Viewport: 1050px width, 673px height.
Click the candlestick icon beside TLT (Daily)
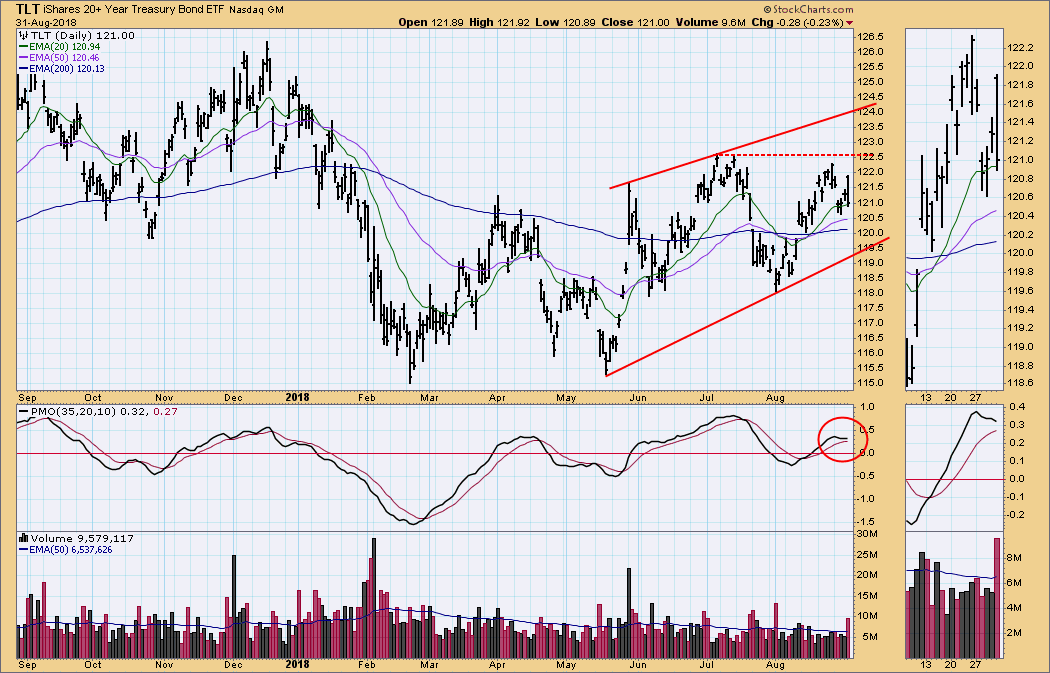(x=23, y=35)
